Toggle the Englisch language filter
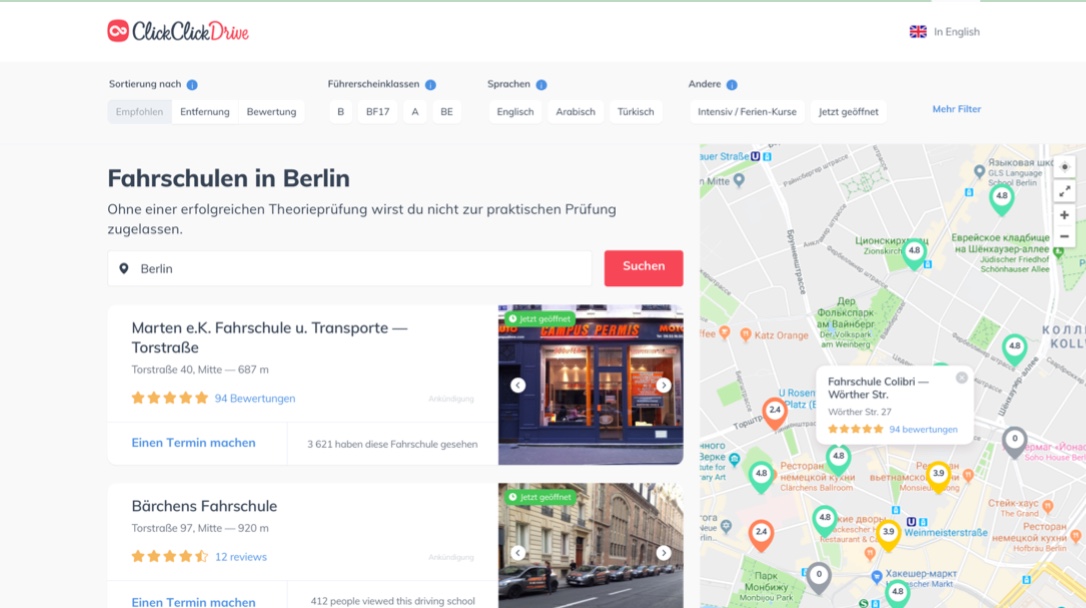This screenshot has height=608, width=1086. [515, 111]
